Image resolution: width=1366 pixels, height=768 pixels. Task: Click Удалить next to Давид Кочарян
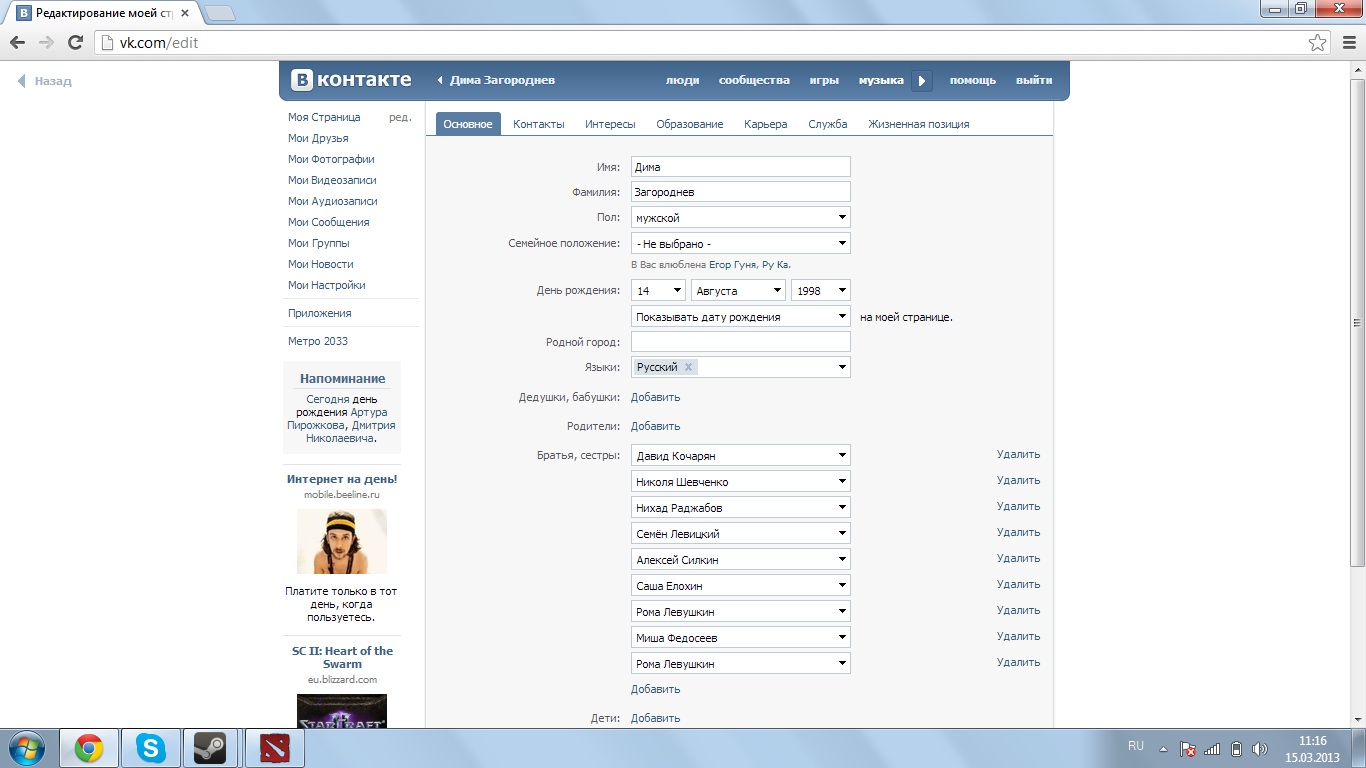1018,454
